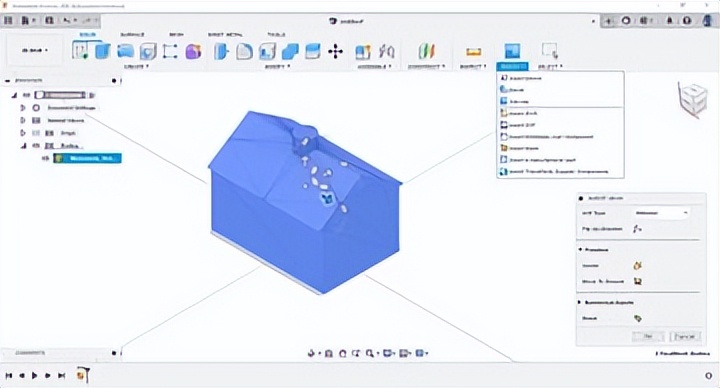Click the Create Sketch tool icon
The width and height of the screenshot is (720, 388).
(80, 51)
